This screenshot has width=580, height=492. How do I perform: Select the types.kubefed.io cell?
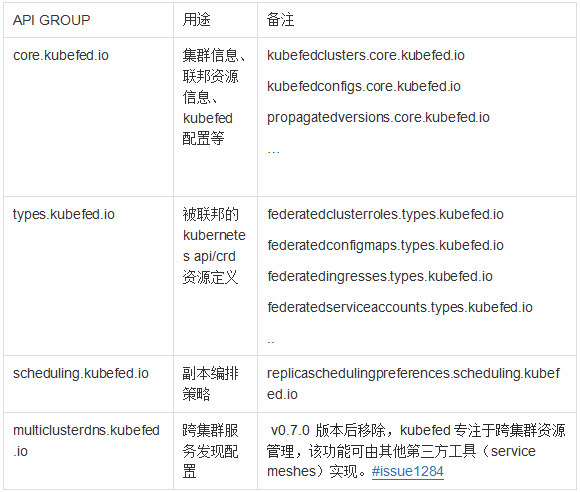pyautogui.click(x=88, y=276)
